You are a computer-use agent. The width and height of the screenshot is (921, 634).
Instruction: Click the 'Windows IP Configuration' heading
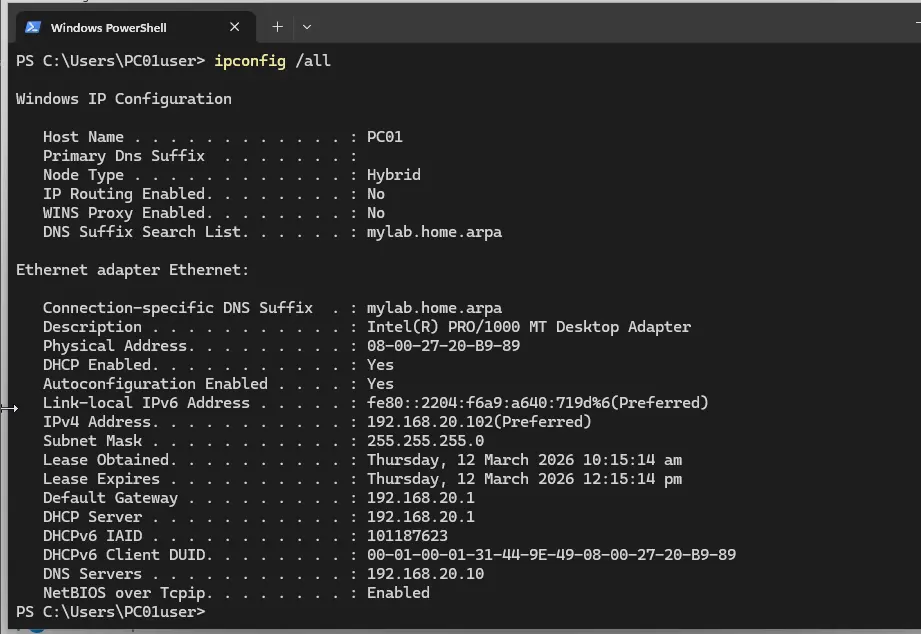(x=123, y=99)
